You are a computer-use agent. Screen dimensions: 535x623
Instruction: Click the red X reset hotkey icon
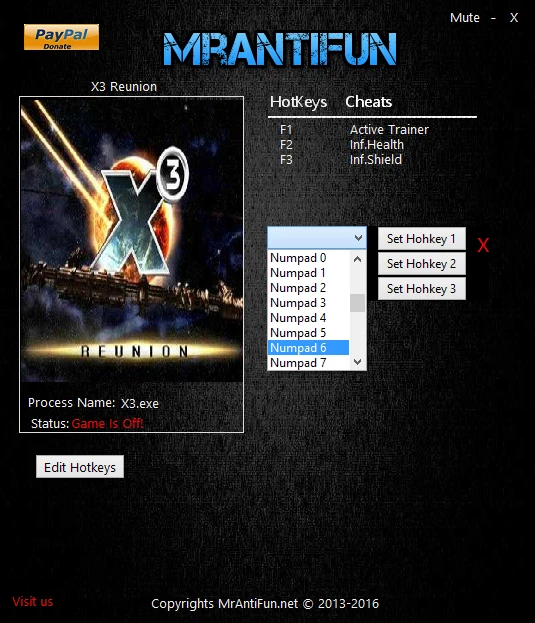[483, 245]
